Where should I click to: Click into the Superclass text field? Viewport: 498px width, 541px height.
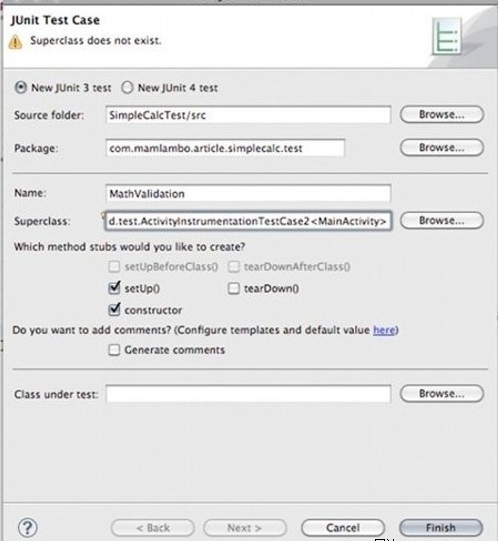[248, 221]
